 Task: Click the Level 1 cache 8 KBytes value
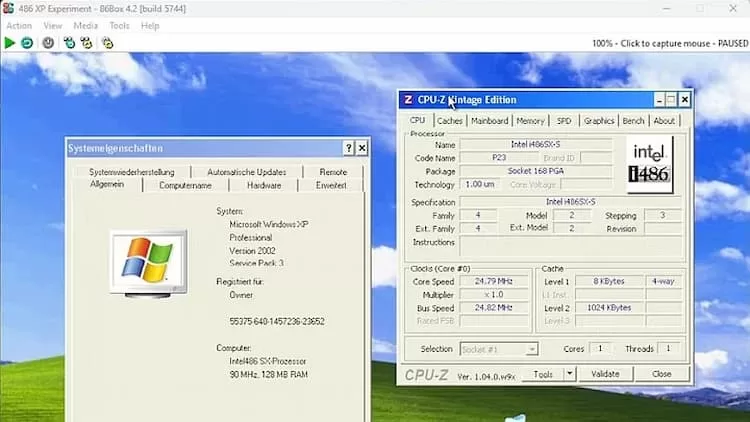609,281
